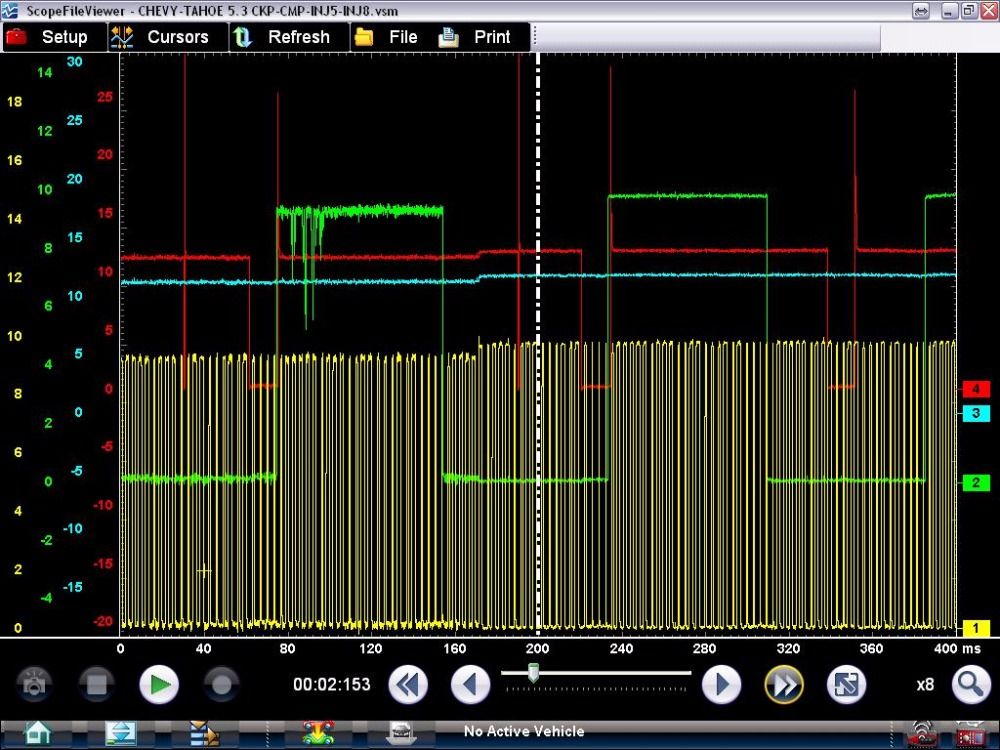
Task: Open the Setup menu
Action: [x=48, y=37]
